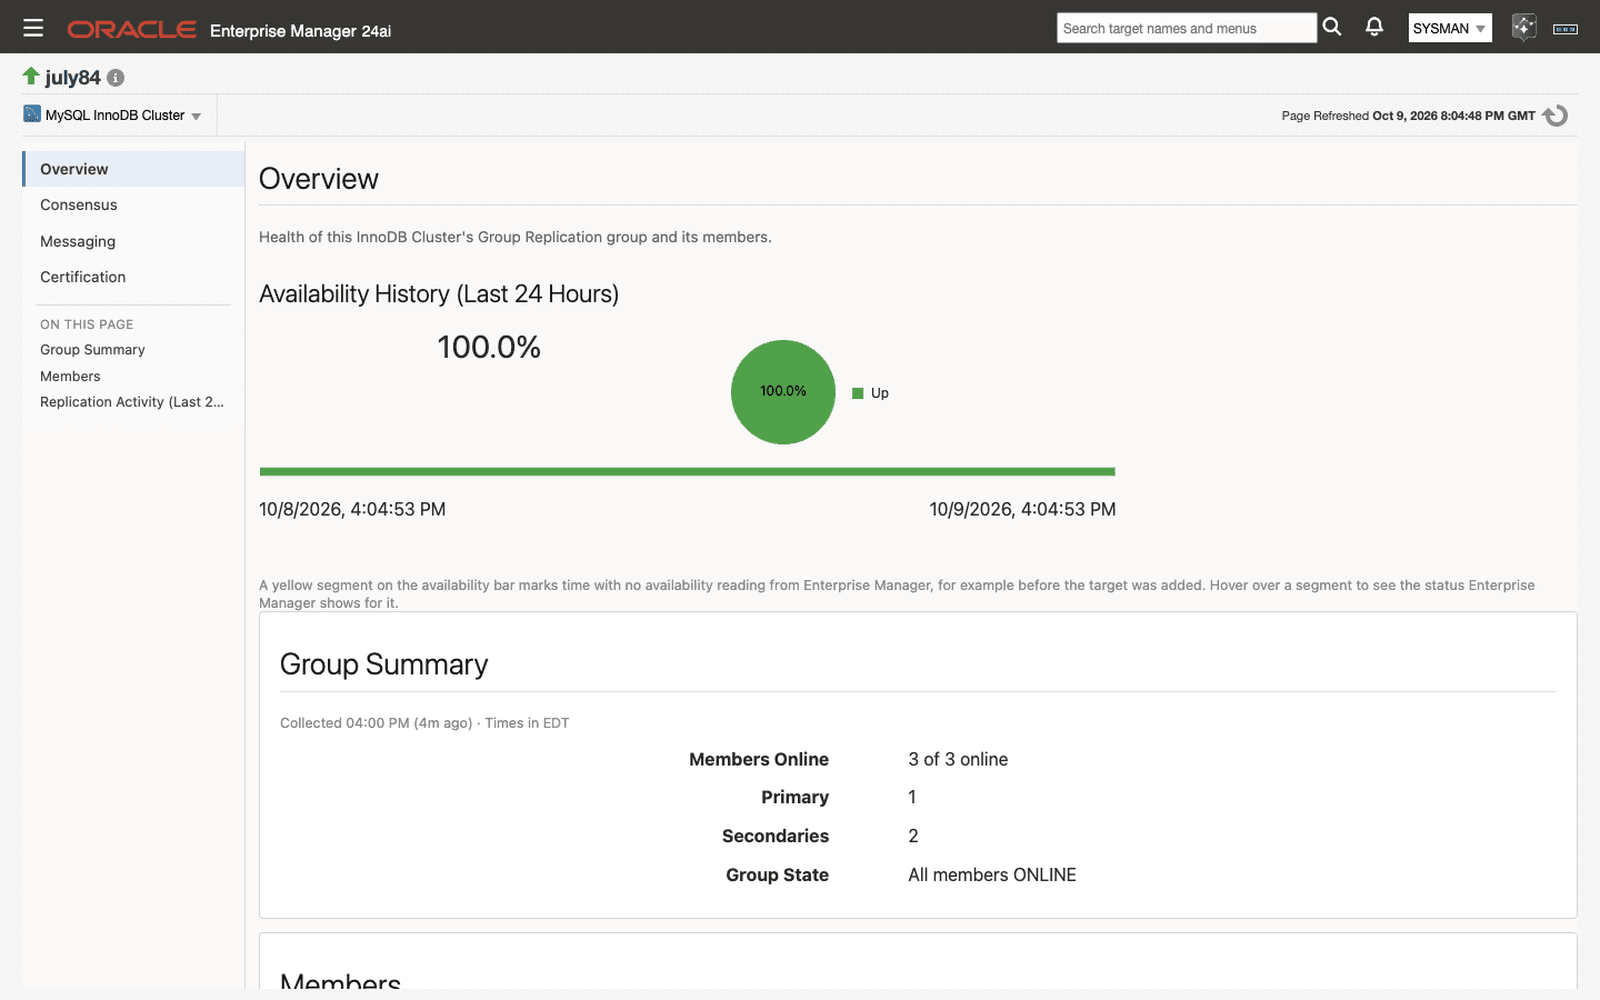Click 'All members ONLINE' group state
The height and width of the screenshot is (1000, 1600).
coord(992,875)
